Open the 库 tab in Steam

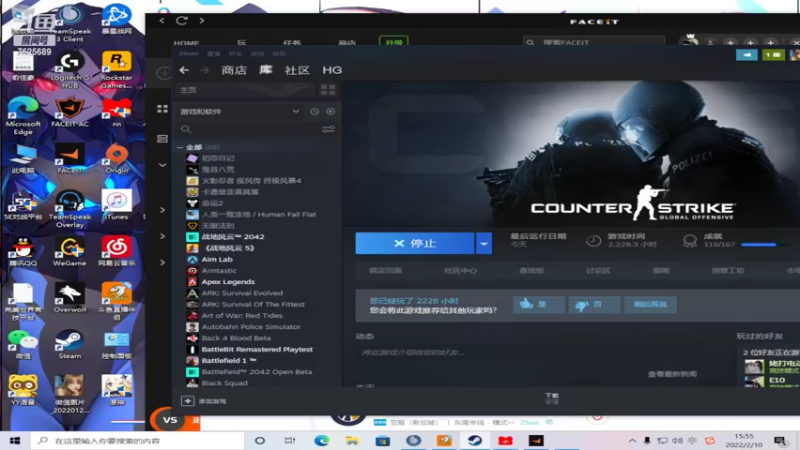(x=265, y=70)
